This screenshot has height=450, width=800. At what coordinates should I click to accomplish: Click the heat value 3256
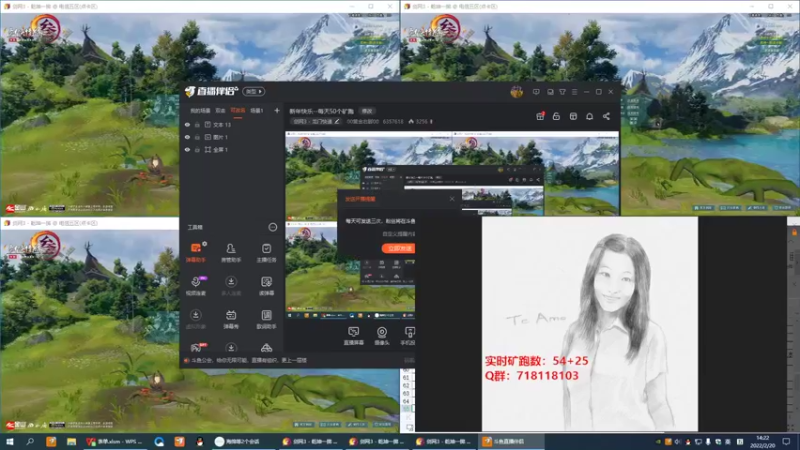[x=420, y=121]
